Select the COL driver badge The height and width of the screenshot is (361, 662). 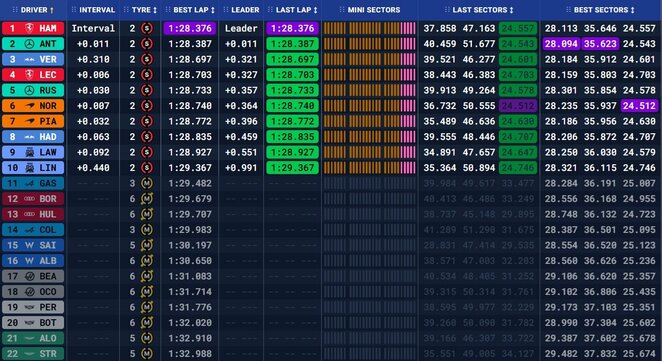click(33, 230)
